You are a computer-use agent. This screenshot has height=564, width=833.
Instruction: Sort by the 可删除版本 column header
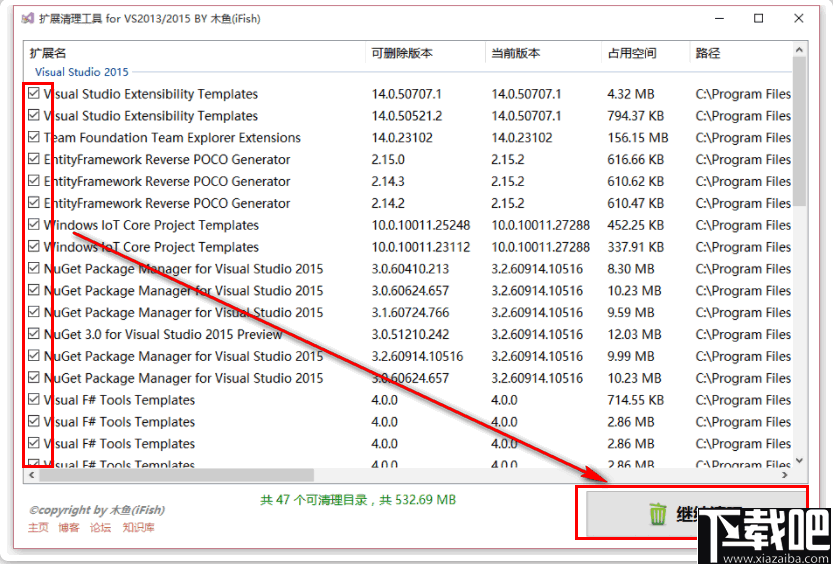click(x=426, y=53)
